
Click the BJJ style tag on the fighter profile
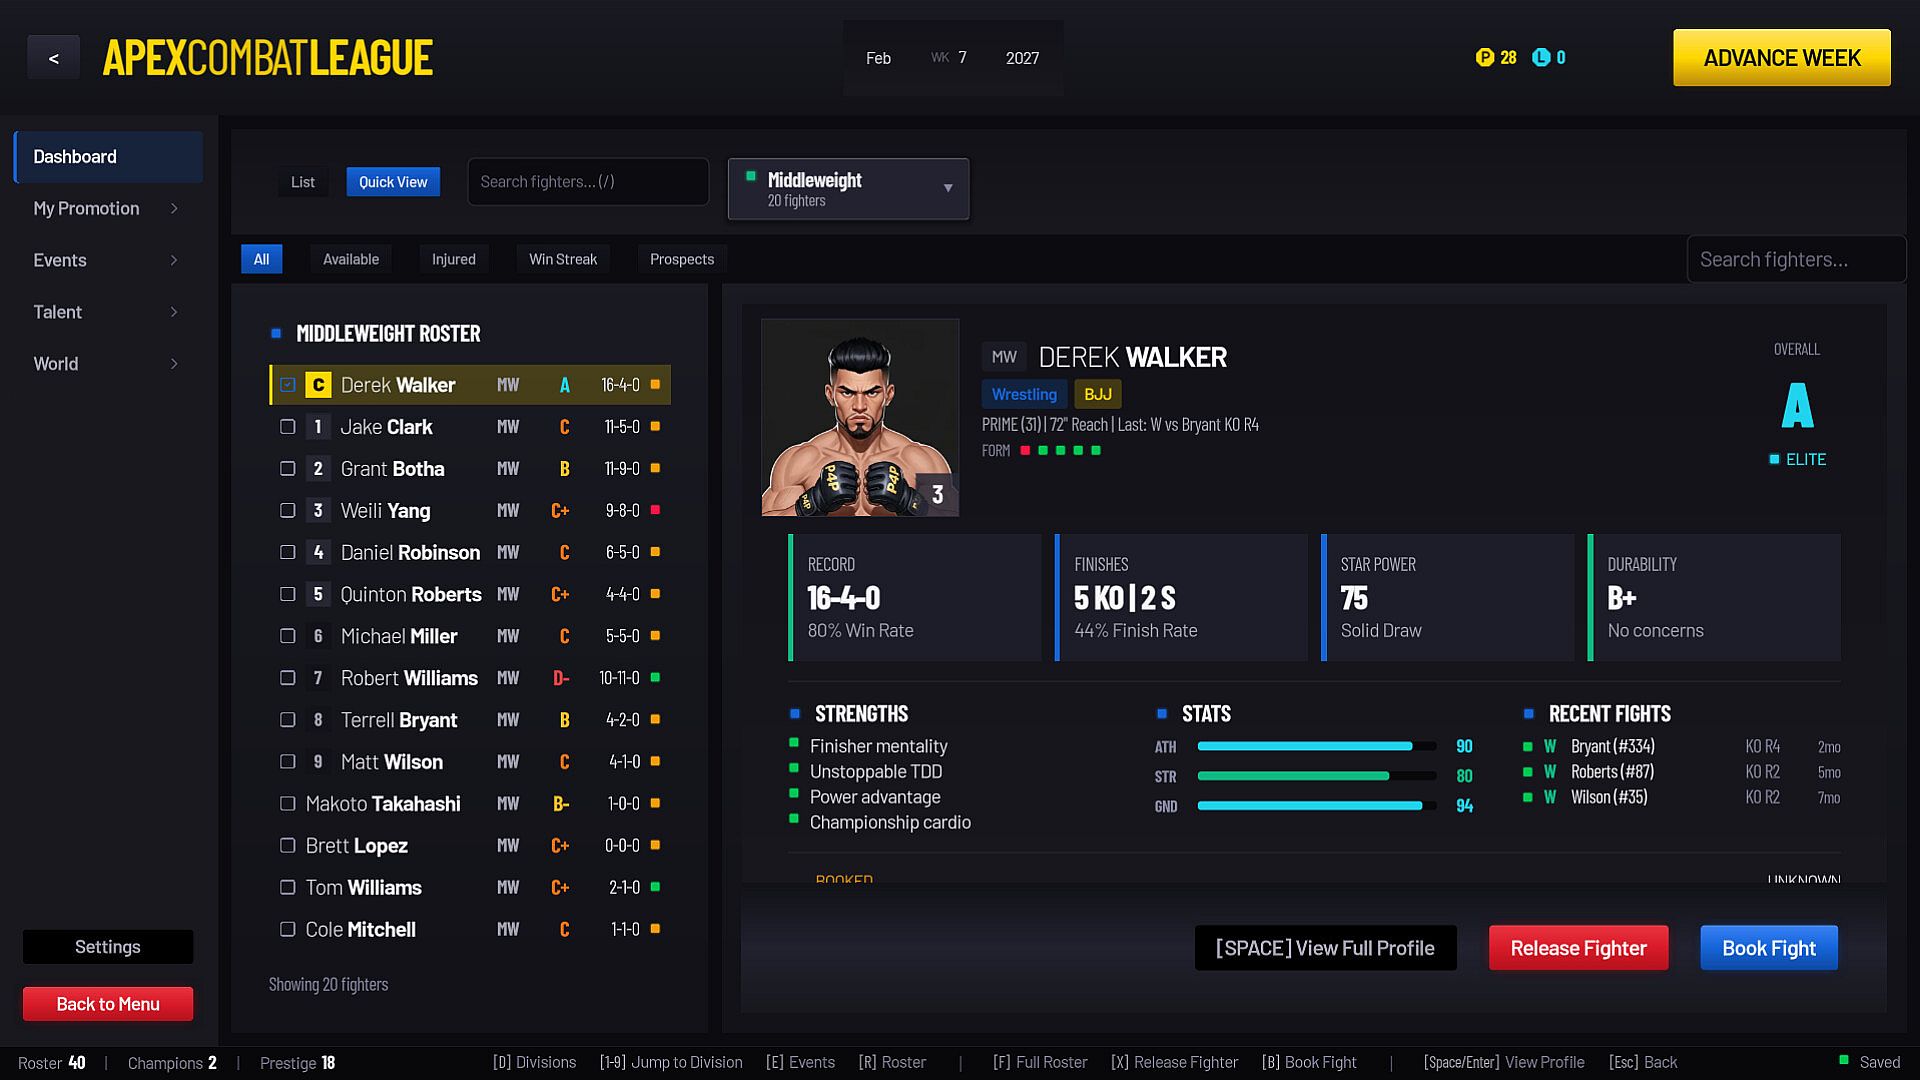pyautogui.click(x=1098, y=394)
